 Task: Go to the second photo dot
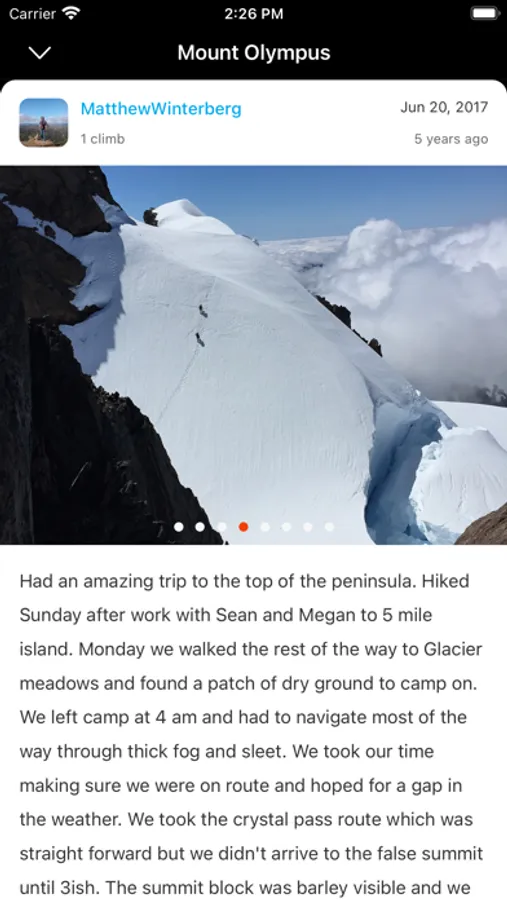point(200,526)
